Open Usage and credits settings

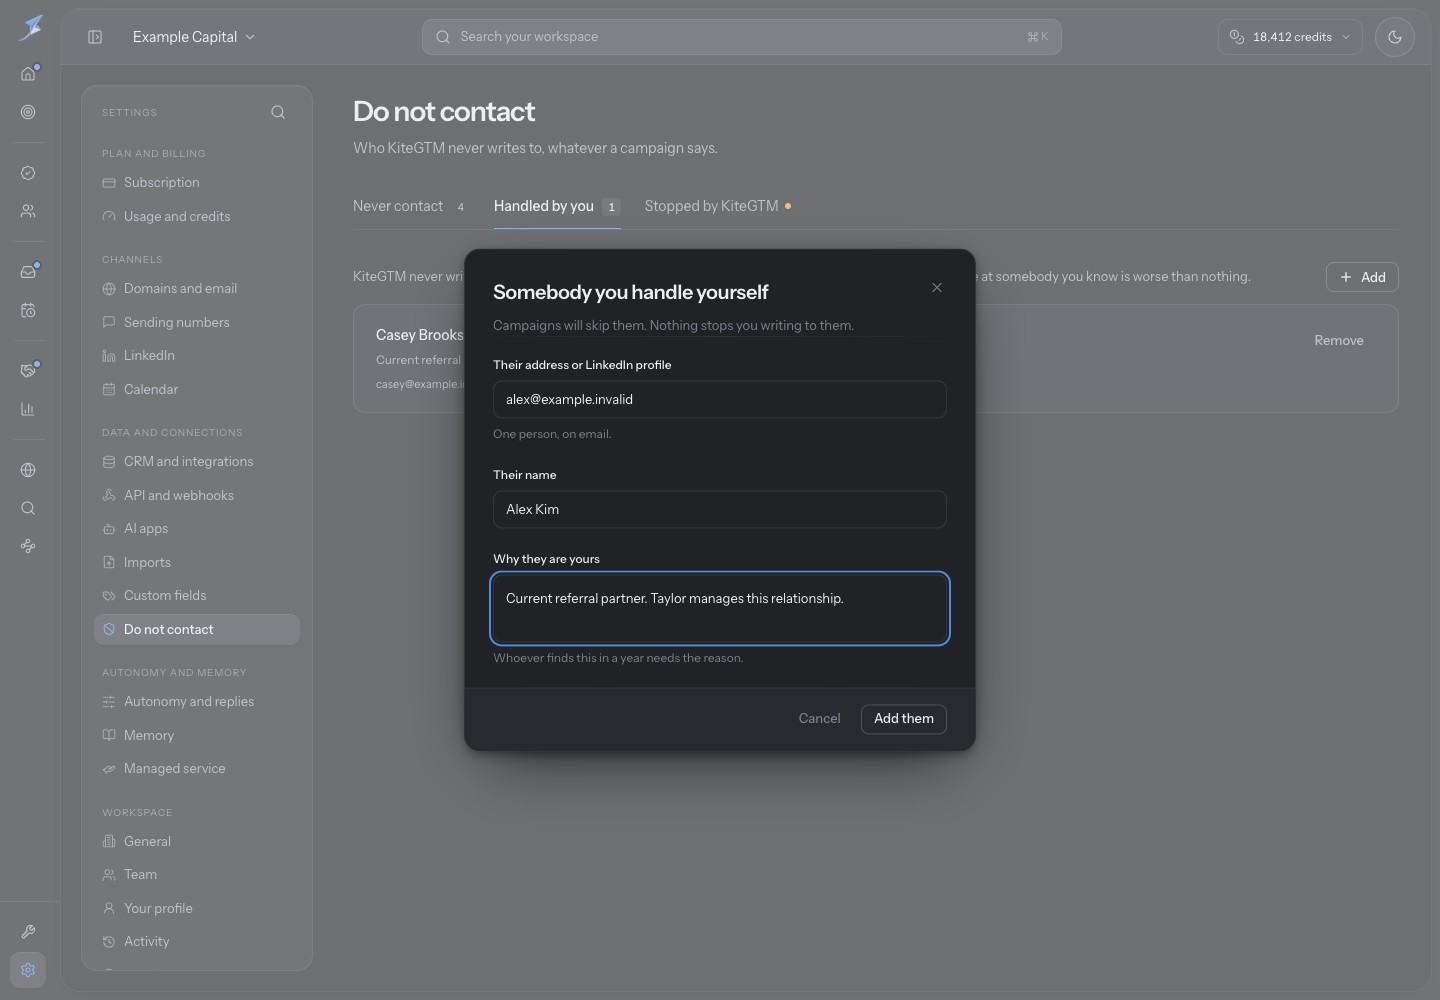pyautogui.click(x=197, y=216)
